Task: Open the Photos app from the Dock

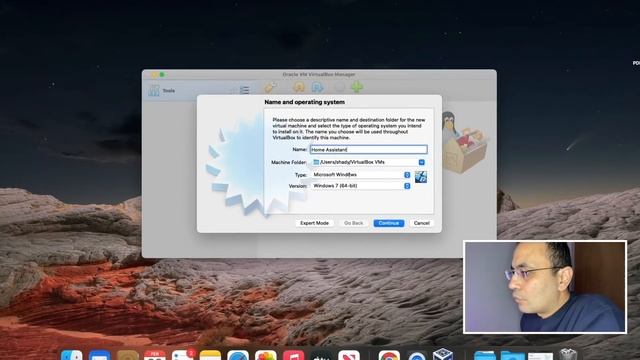Action: 266,356
